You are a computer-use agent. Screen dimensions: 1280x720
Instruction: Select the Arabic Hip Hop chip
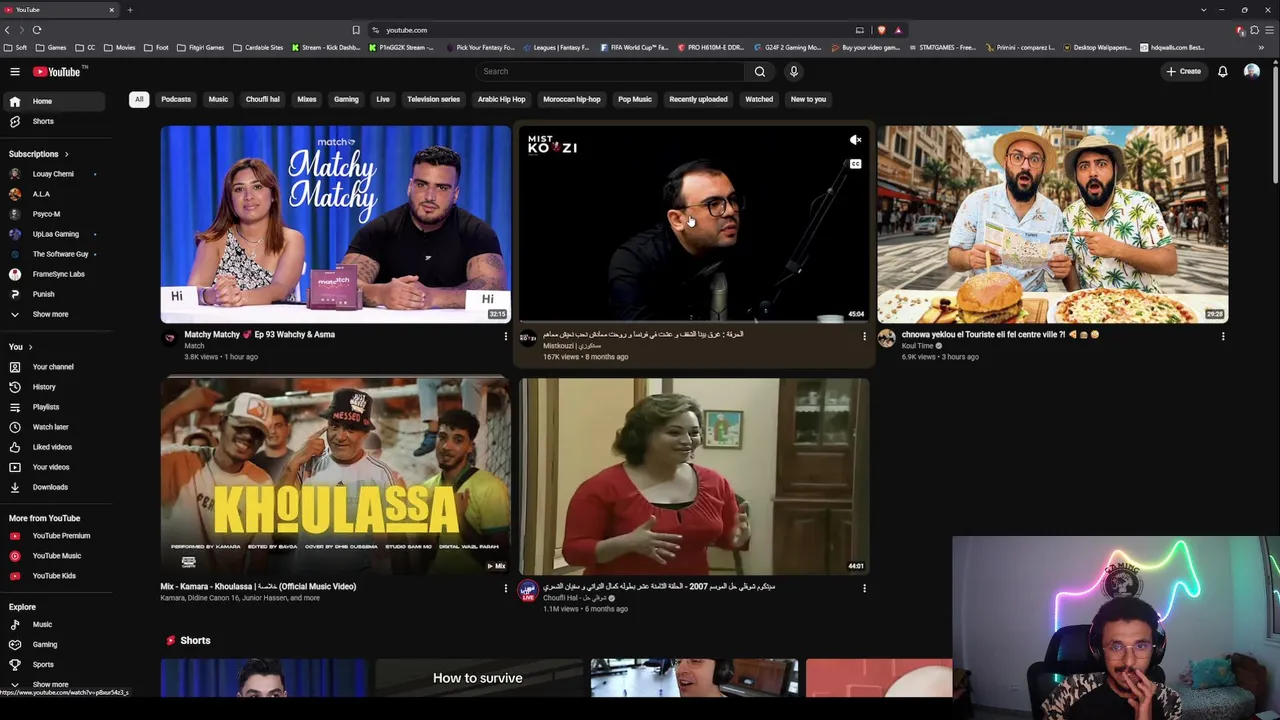[x=501, y=99]
